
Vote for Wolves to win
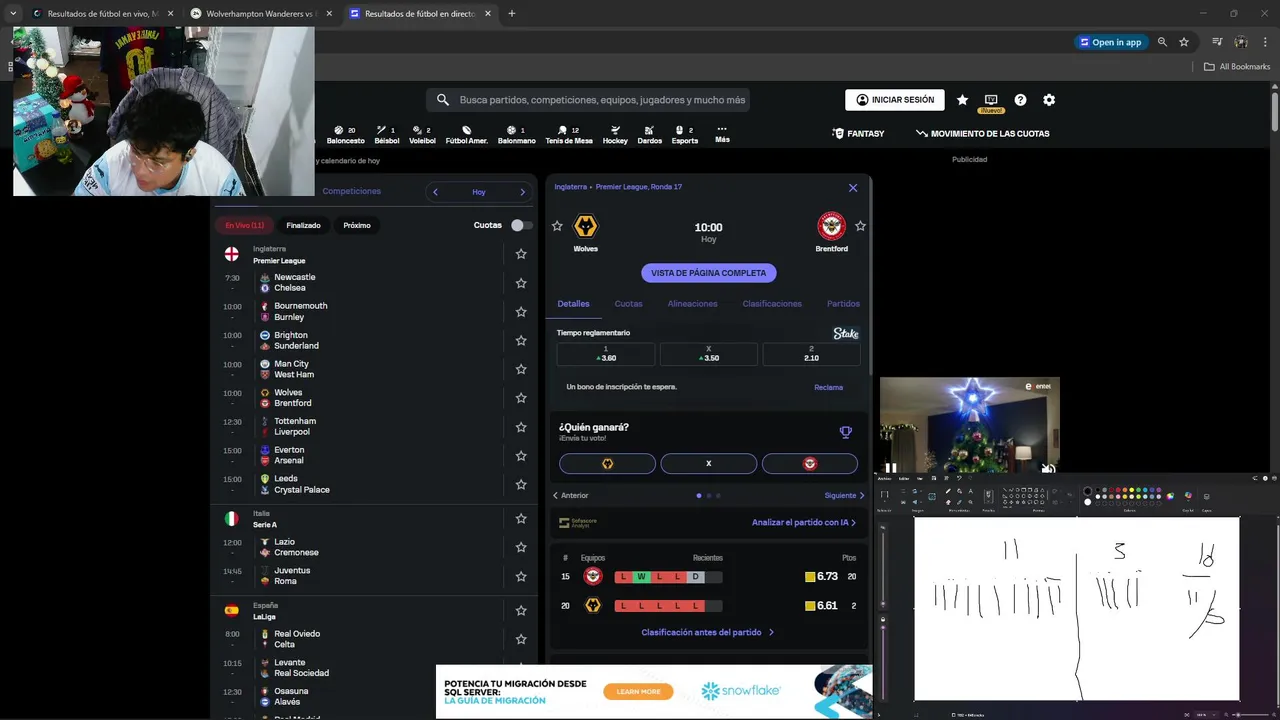(607, 464)
